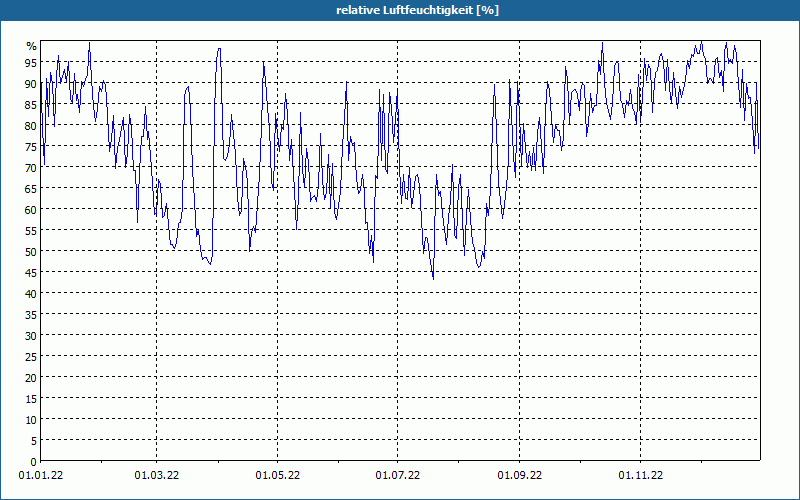
Task: Click the 45 y-axis tick label
Action: pos(31,273)
